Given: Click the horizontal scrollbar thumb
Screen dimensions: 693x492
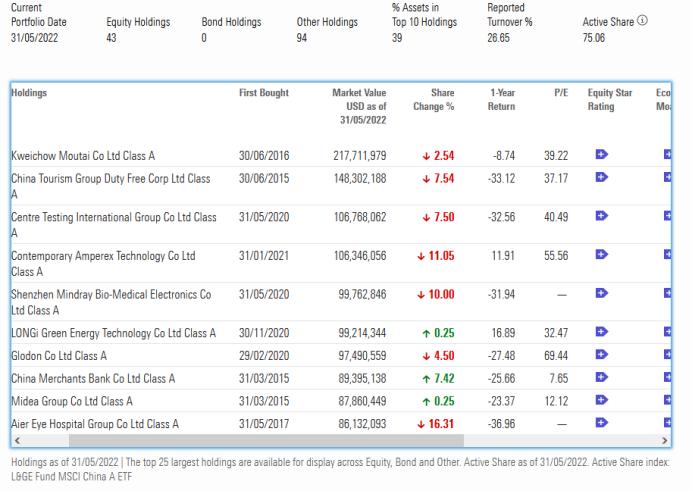Looking at the screenshot, I should pos(266,440).
